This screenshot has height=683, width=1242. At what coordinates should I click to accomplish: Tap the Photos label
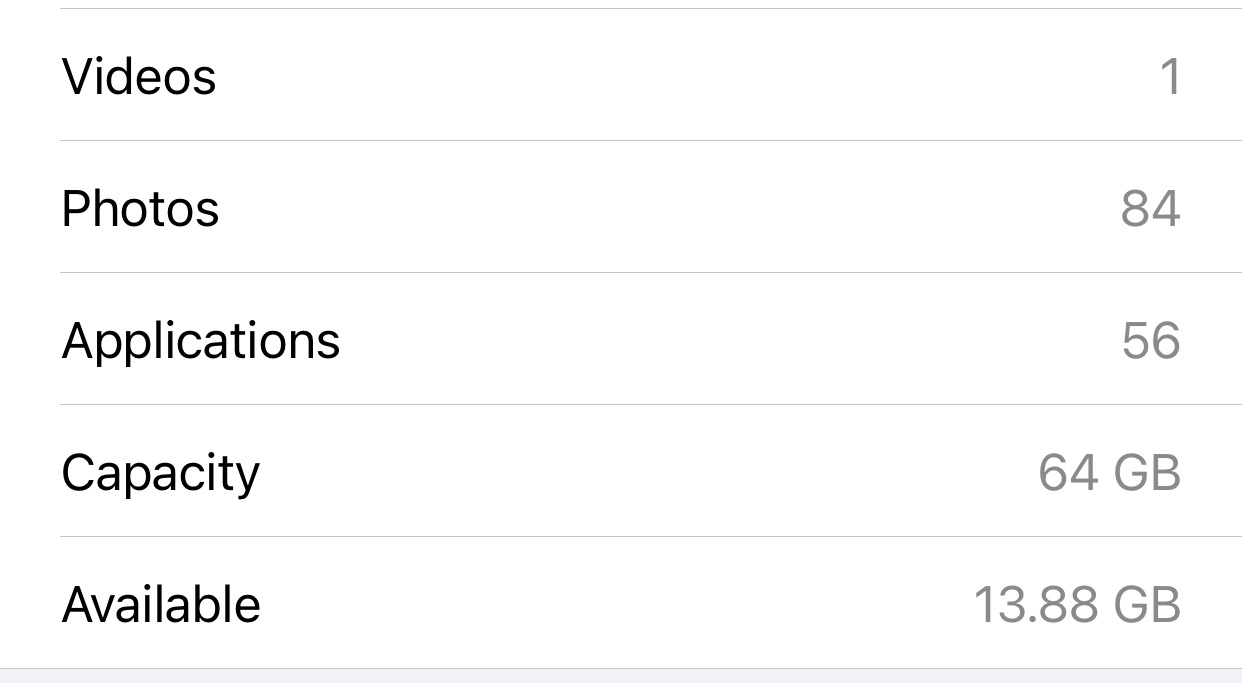click(140, 209)
